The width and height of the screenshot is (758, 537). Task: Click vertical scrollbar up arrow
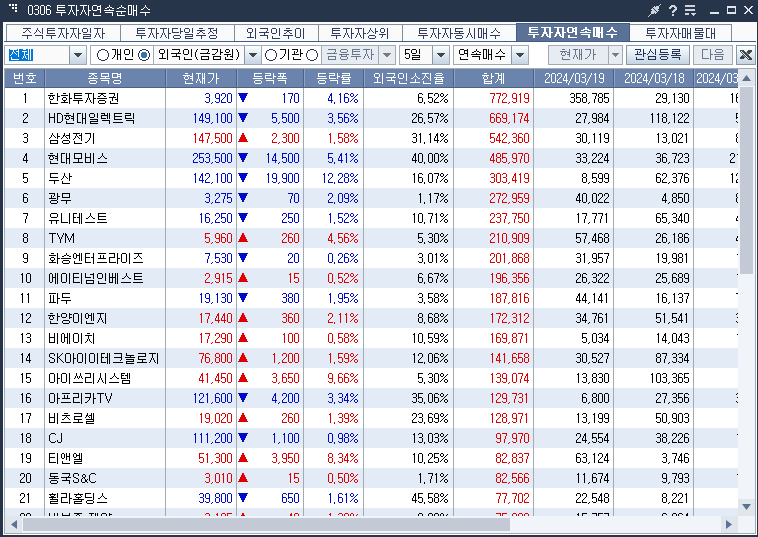coord(746,78)
